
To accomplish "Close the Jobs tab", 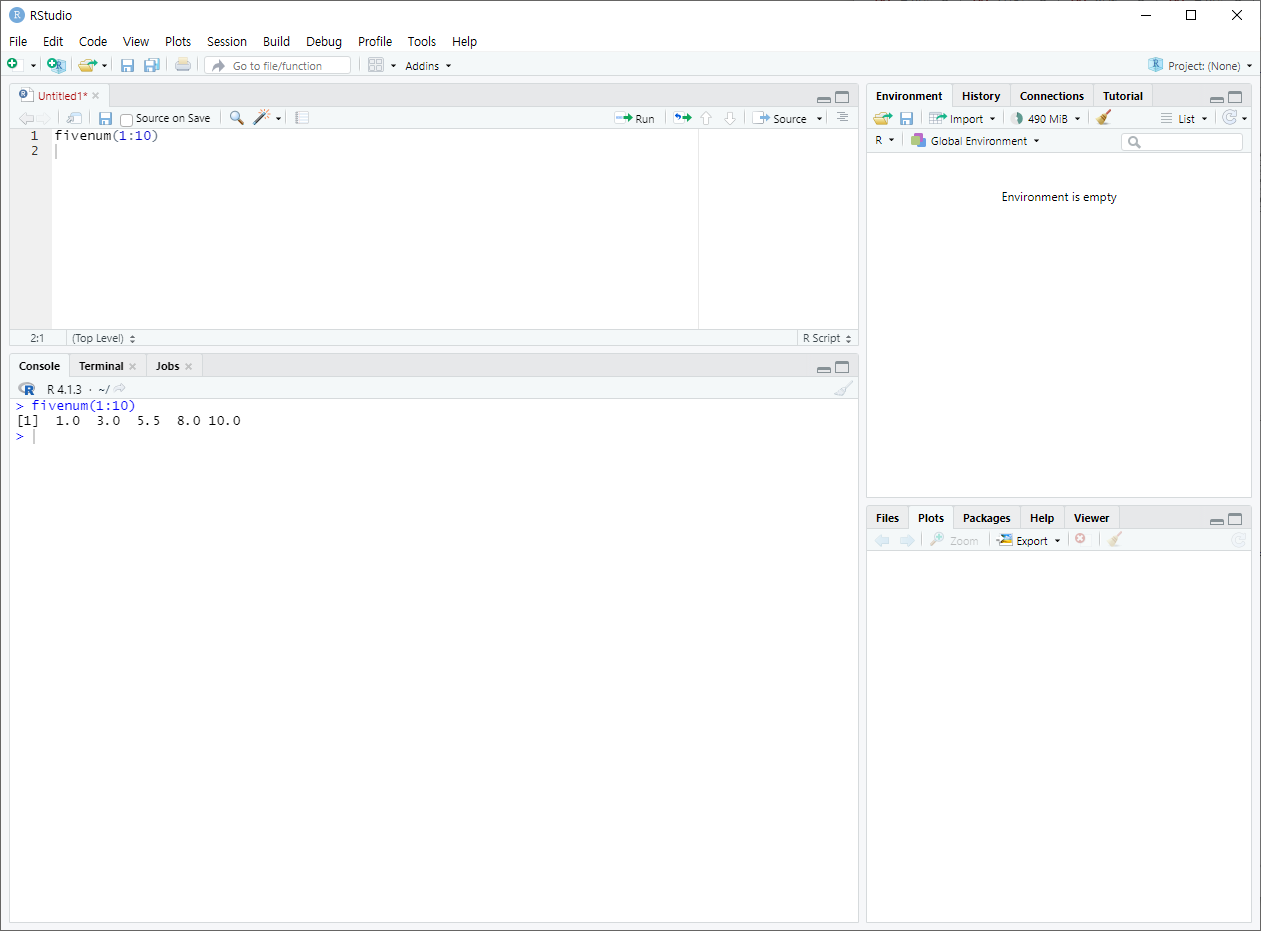I will point(188,366).
